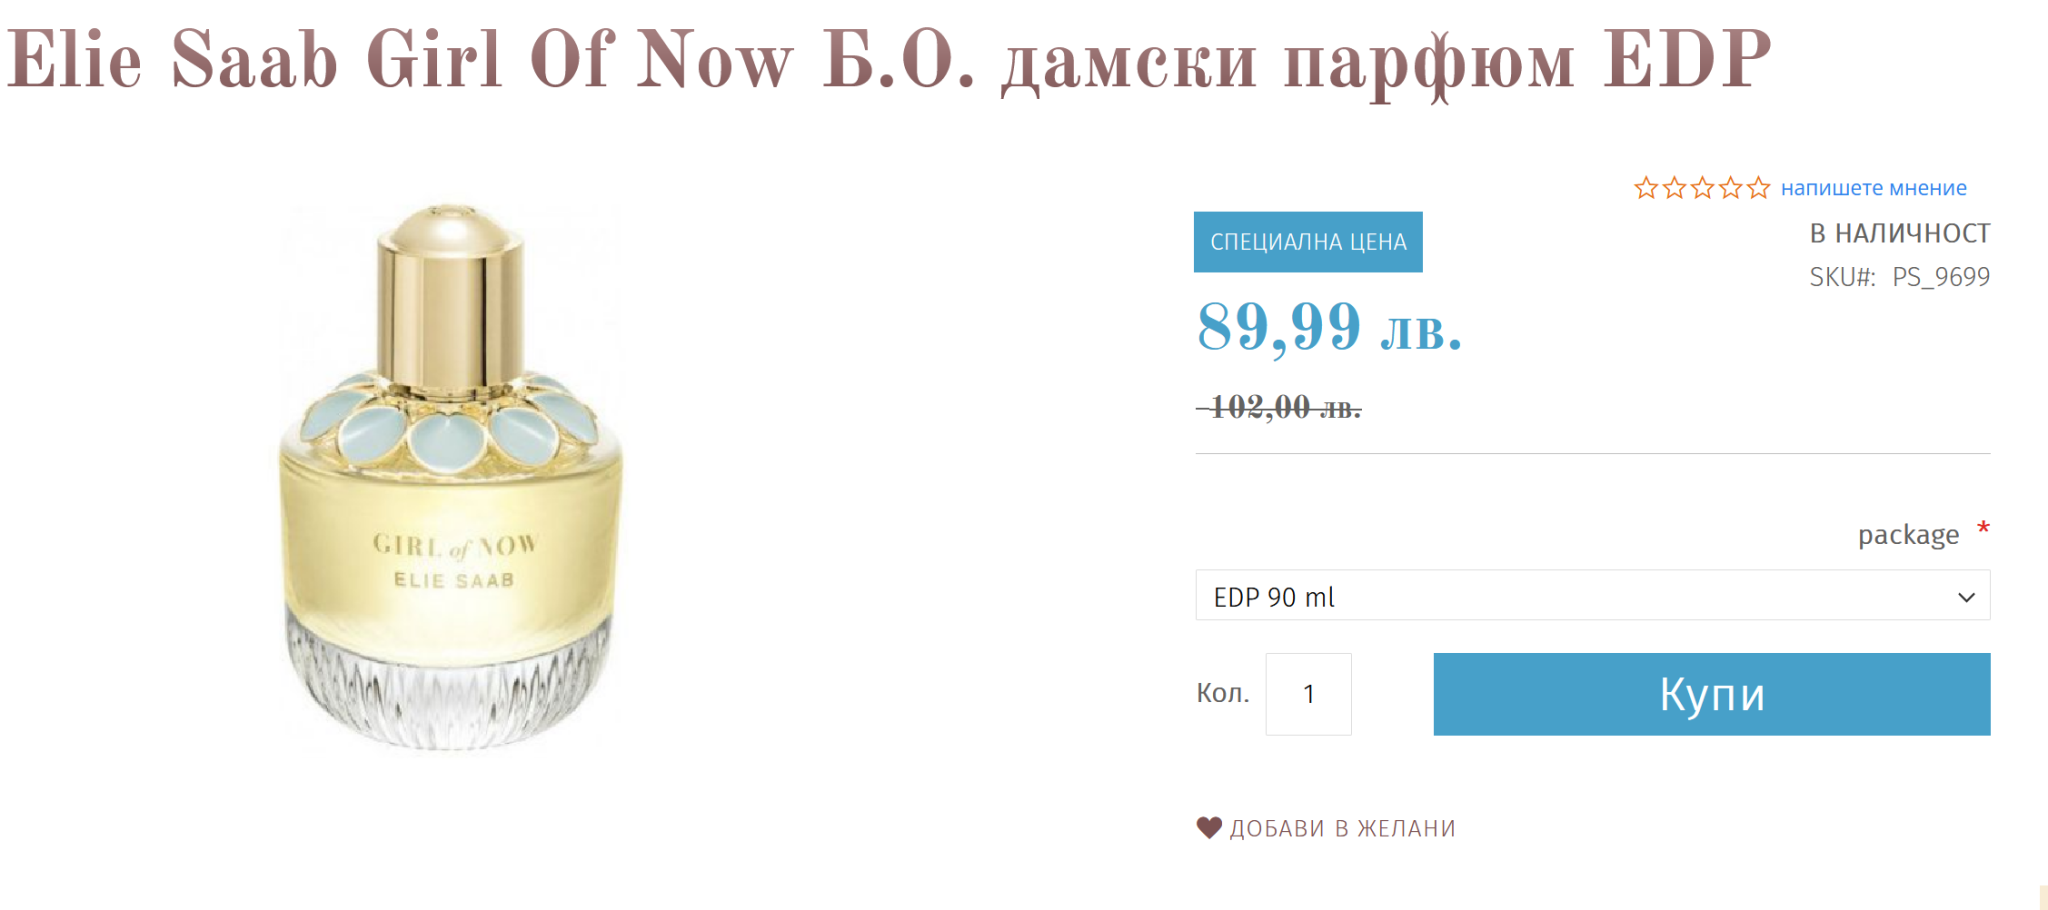Click the 89,99 лв. special price
Screen dimensions: 2048x910
pos(1329,327)
